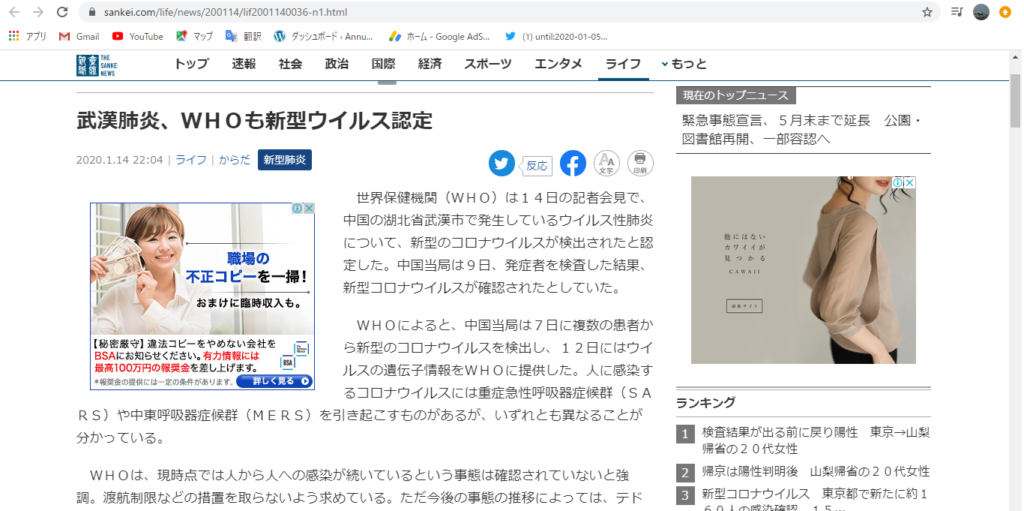
Task: Open the からだ category link
Action: (x=235, y=160)
